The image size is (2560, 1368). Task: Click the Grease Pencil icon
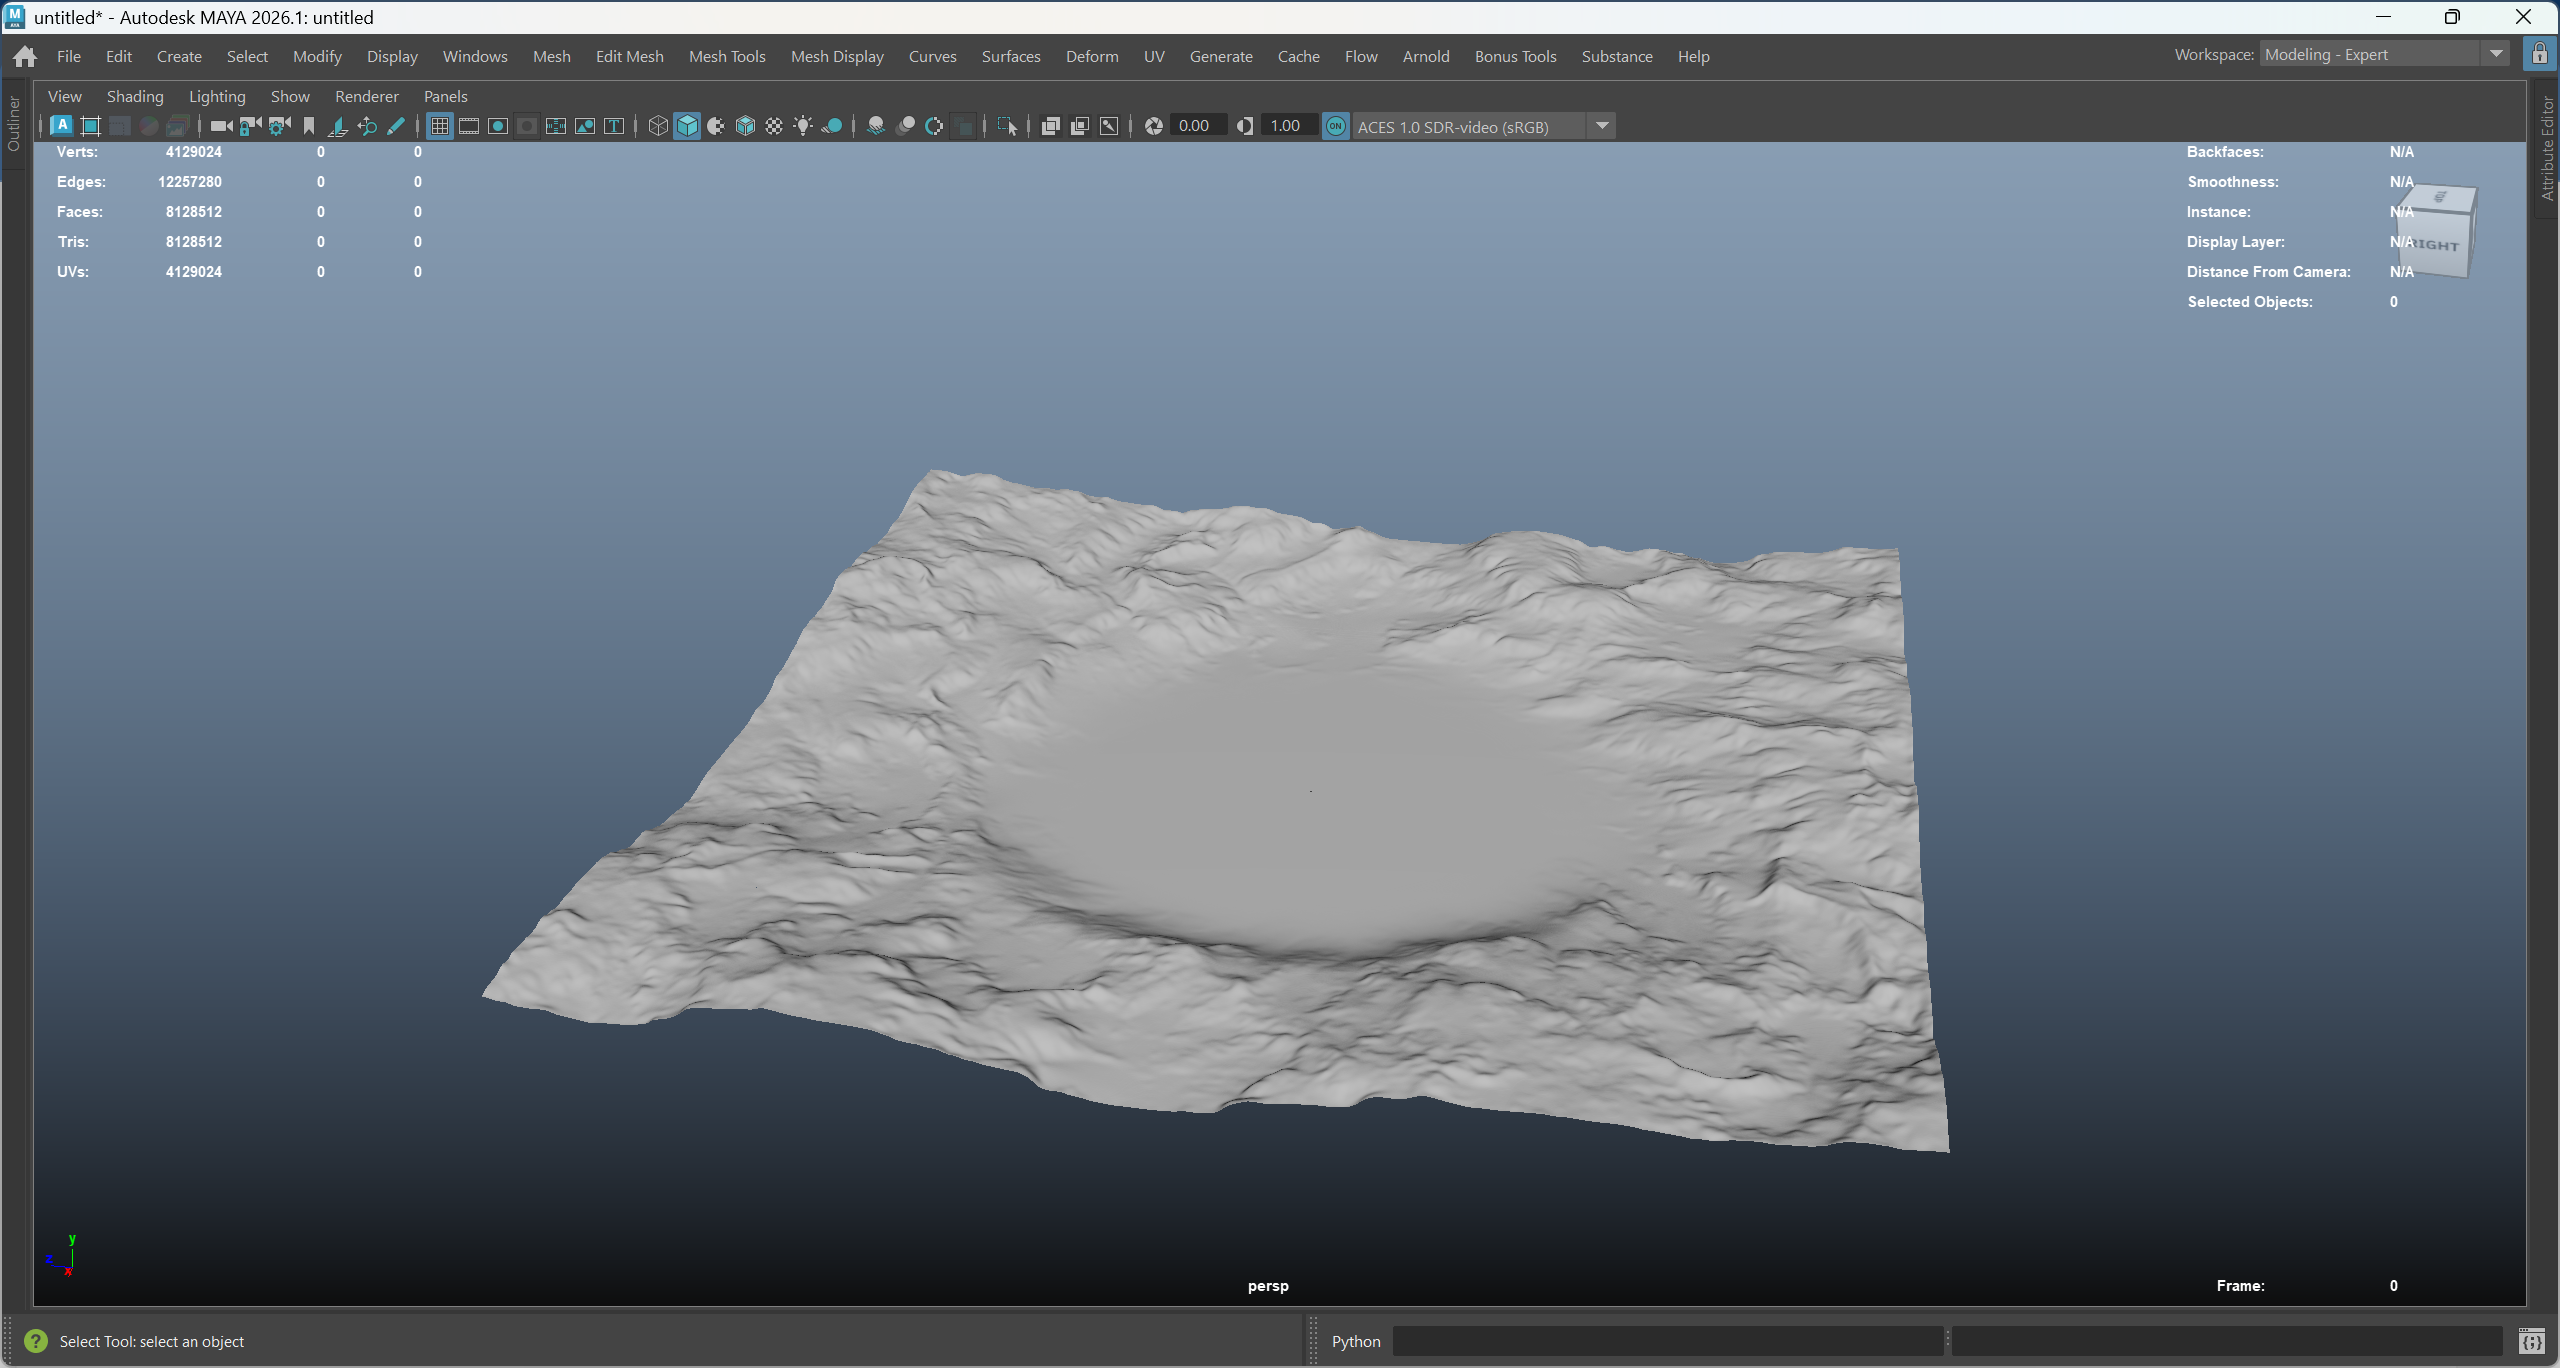[396, 126]
